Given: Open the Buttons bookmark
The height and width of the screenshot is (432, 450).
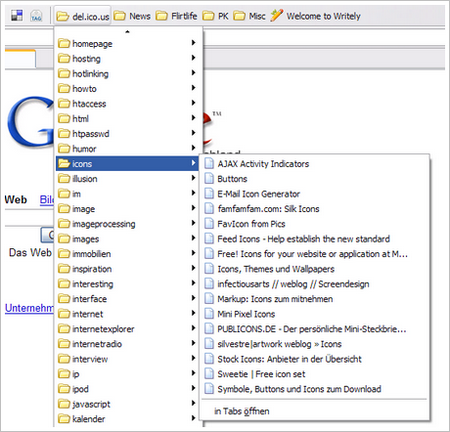Looking at the screenshot, I should pyautogui.click(x=314, y=179).
